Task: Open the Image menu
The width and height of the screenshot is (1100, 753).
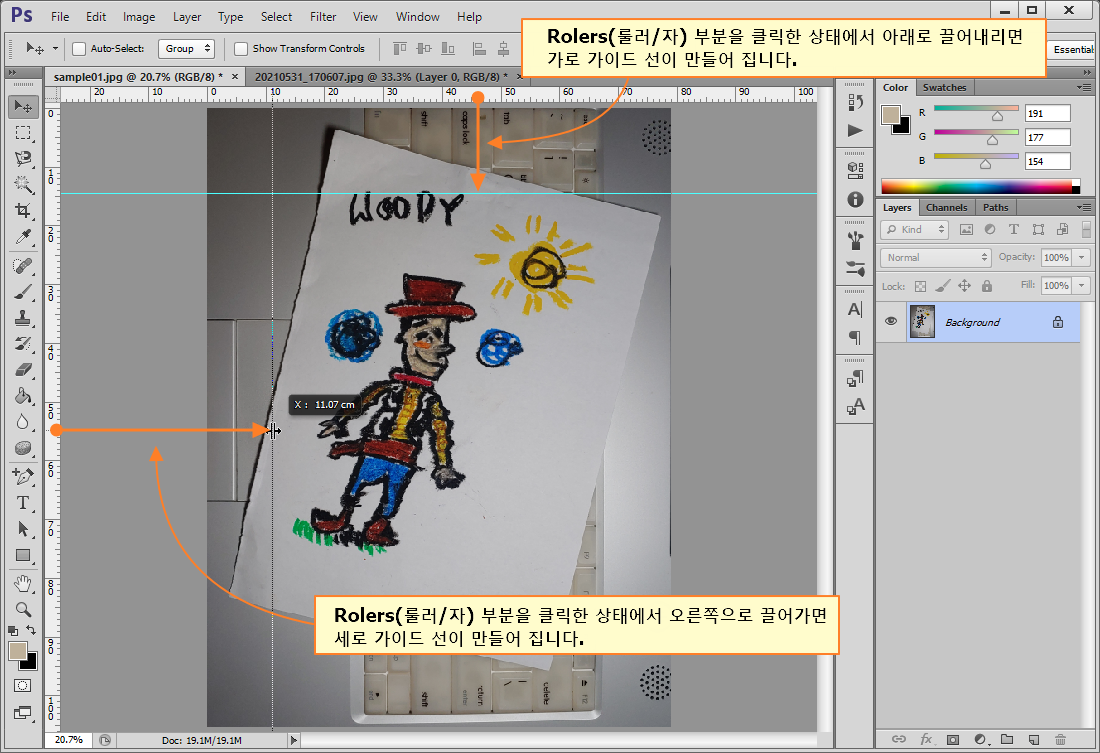Action: (x=139, y=17)
